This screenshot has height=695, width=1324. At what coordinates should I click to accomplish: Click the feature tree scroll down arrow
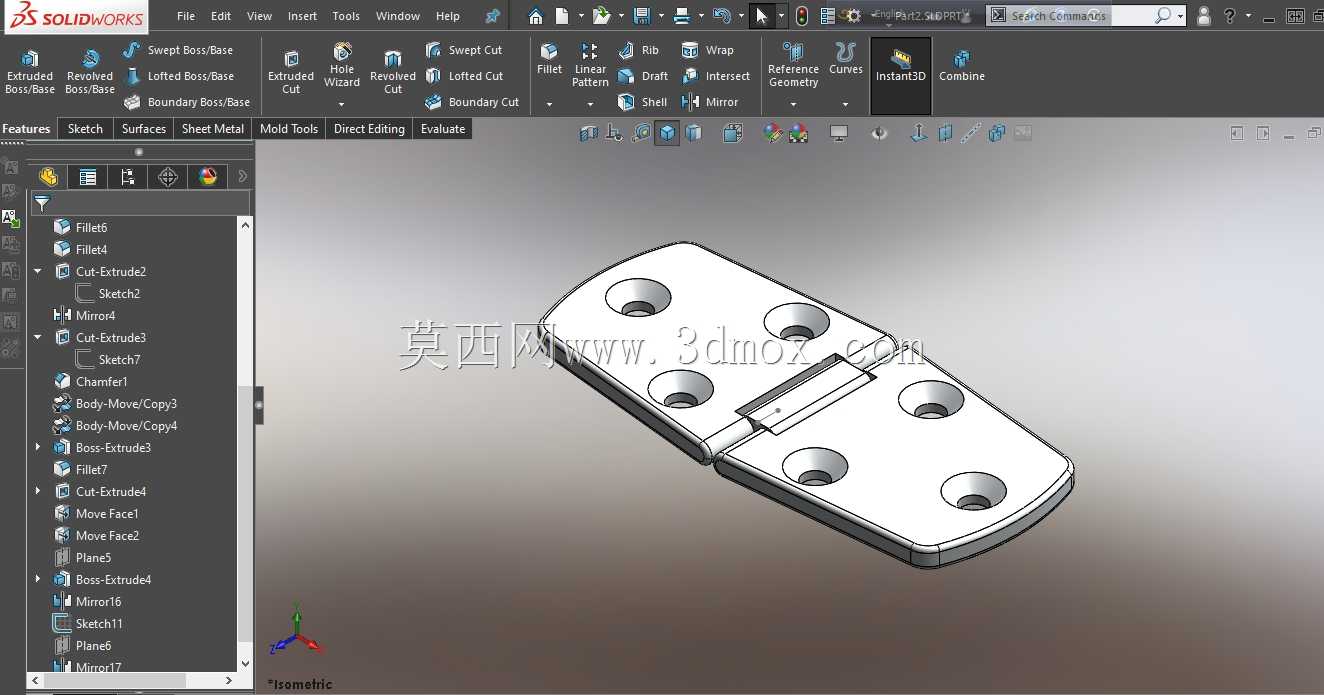tap(246, 663)
